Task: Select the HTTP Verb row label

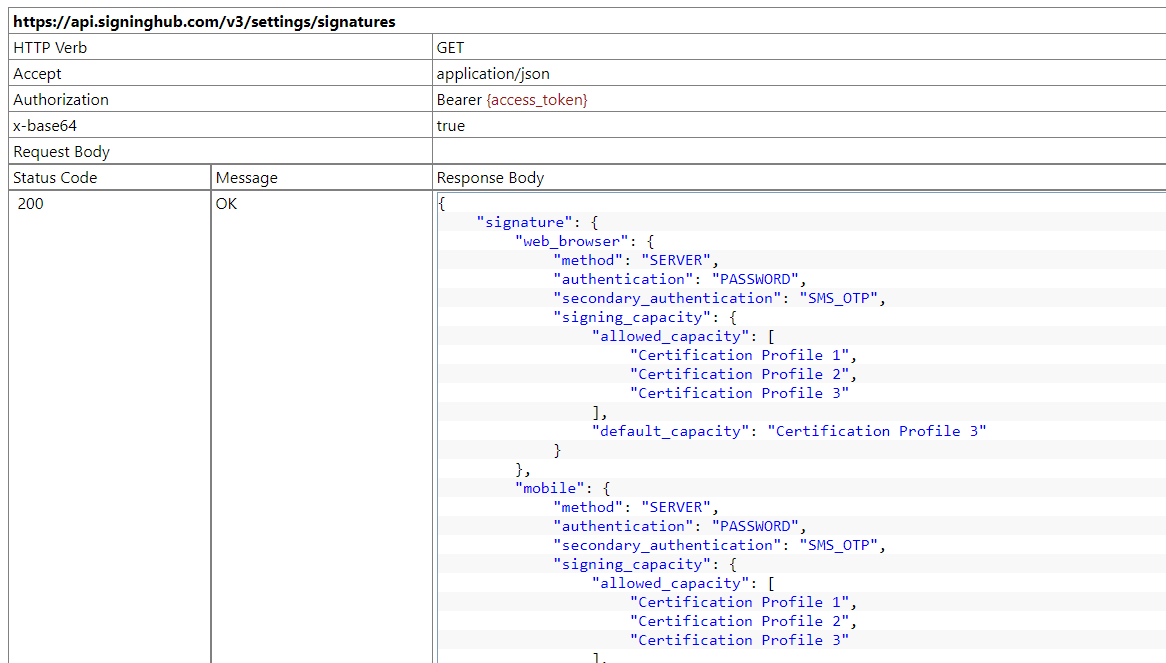Action: pos(50,48)
